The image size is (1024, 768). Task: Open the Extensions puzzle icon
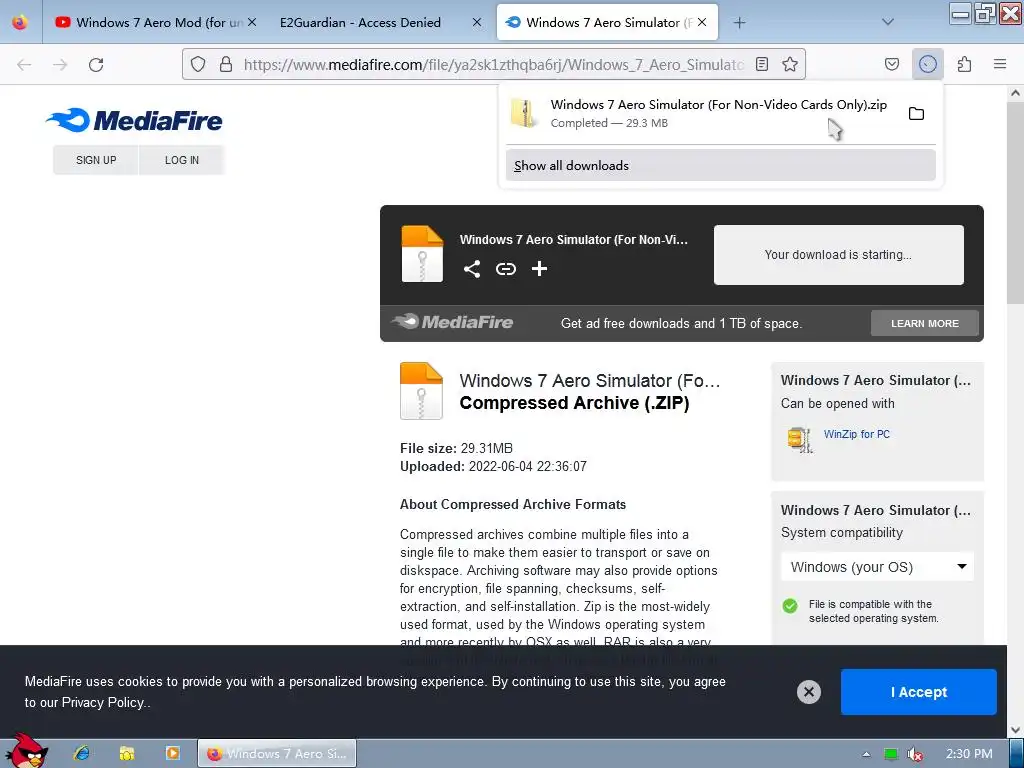[964, 64]
